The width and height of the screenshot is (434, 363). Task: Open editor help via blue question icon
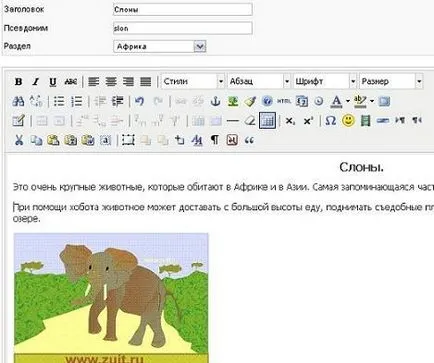[x=267, y=101]
